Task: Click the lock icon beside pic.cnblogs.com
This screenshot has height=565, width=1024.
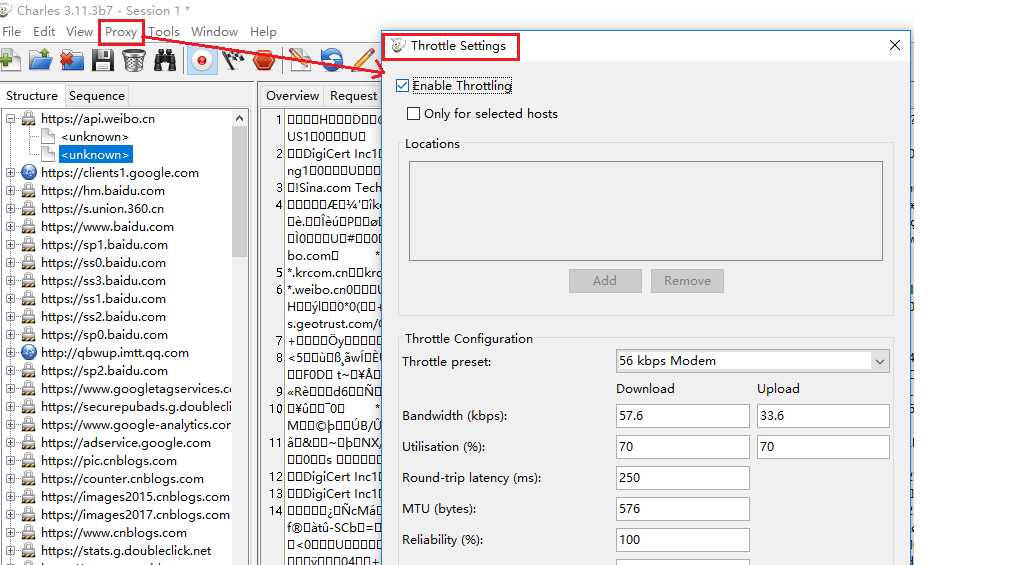Action: coord(29,460)
